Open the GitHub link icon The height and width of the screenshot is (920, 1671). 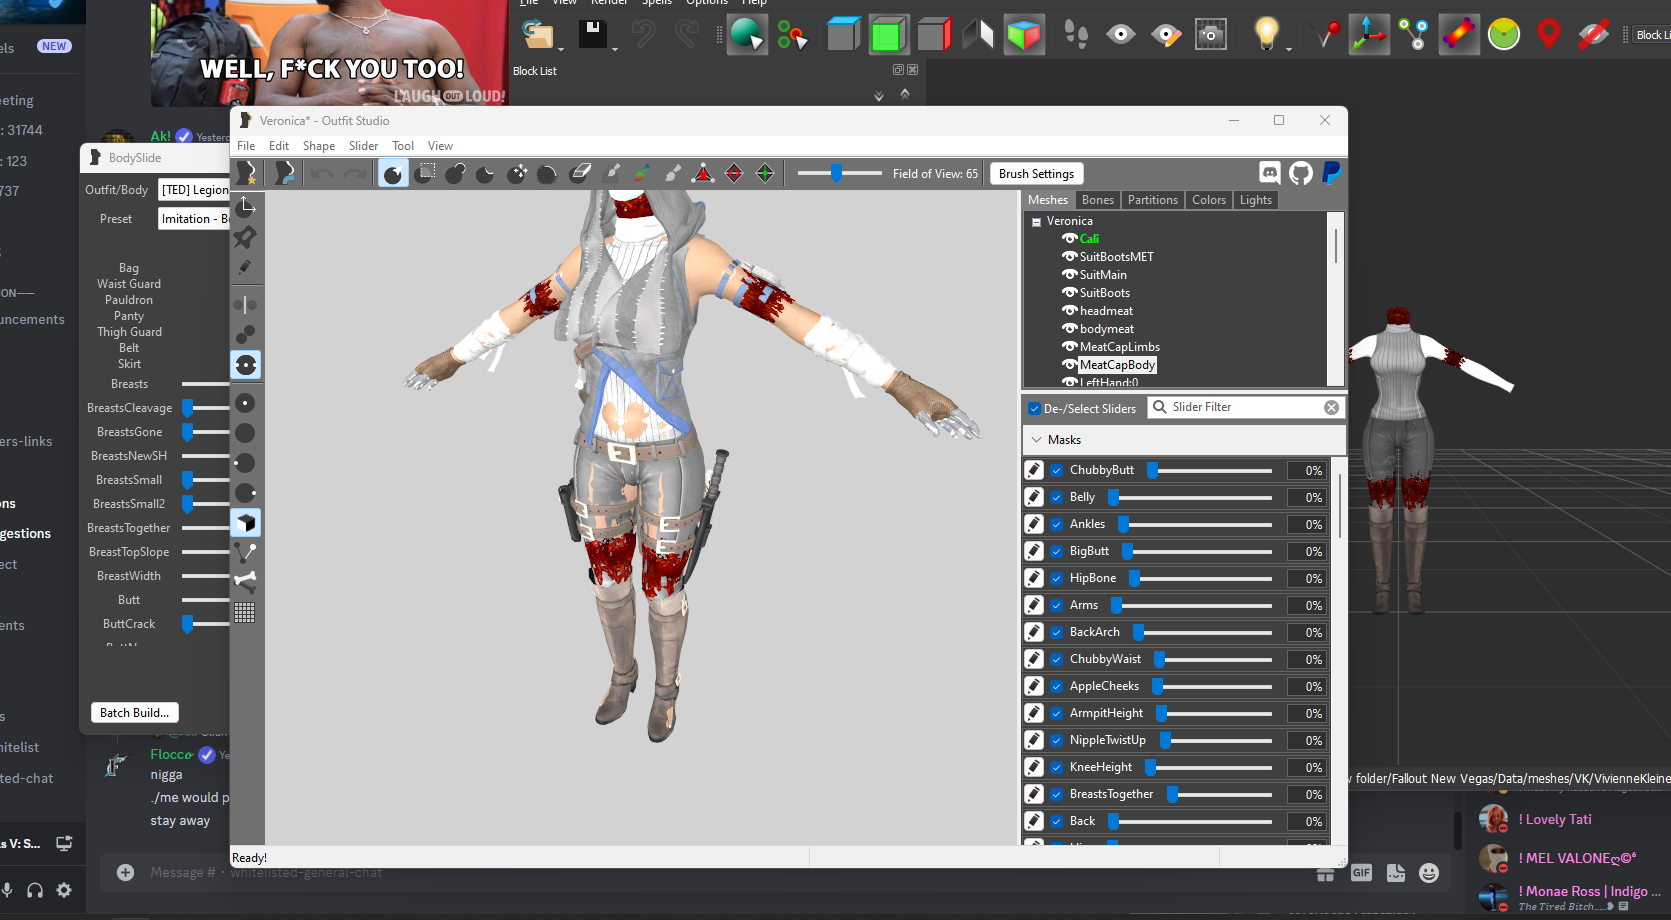tap(1300, 173)
